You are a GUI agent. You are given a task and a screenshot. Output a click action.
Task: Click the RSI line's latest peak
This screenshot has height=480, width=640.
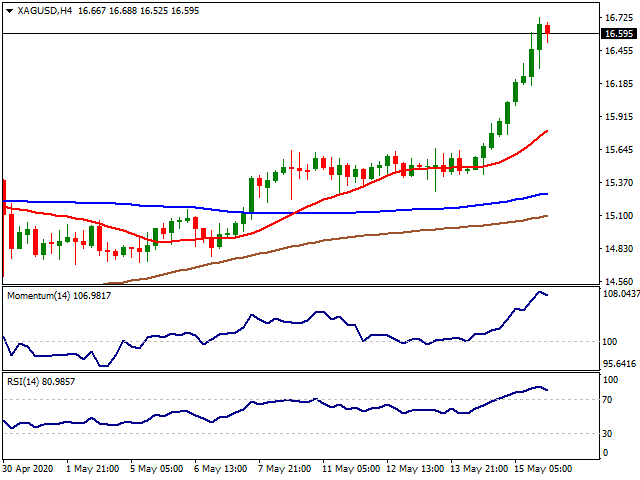pyautogui.click(x=539, y=387)
